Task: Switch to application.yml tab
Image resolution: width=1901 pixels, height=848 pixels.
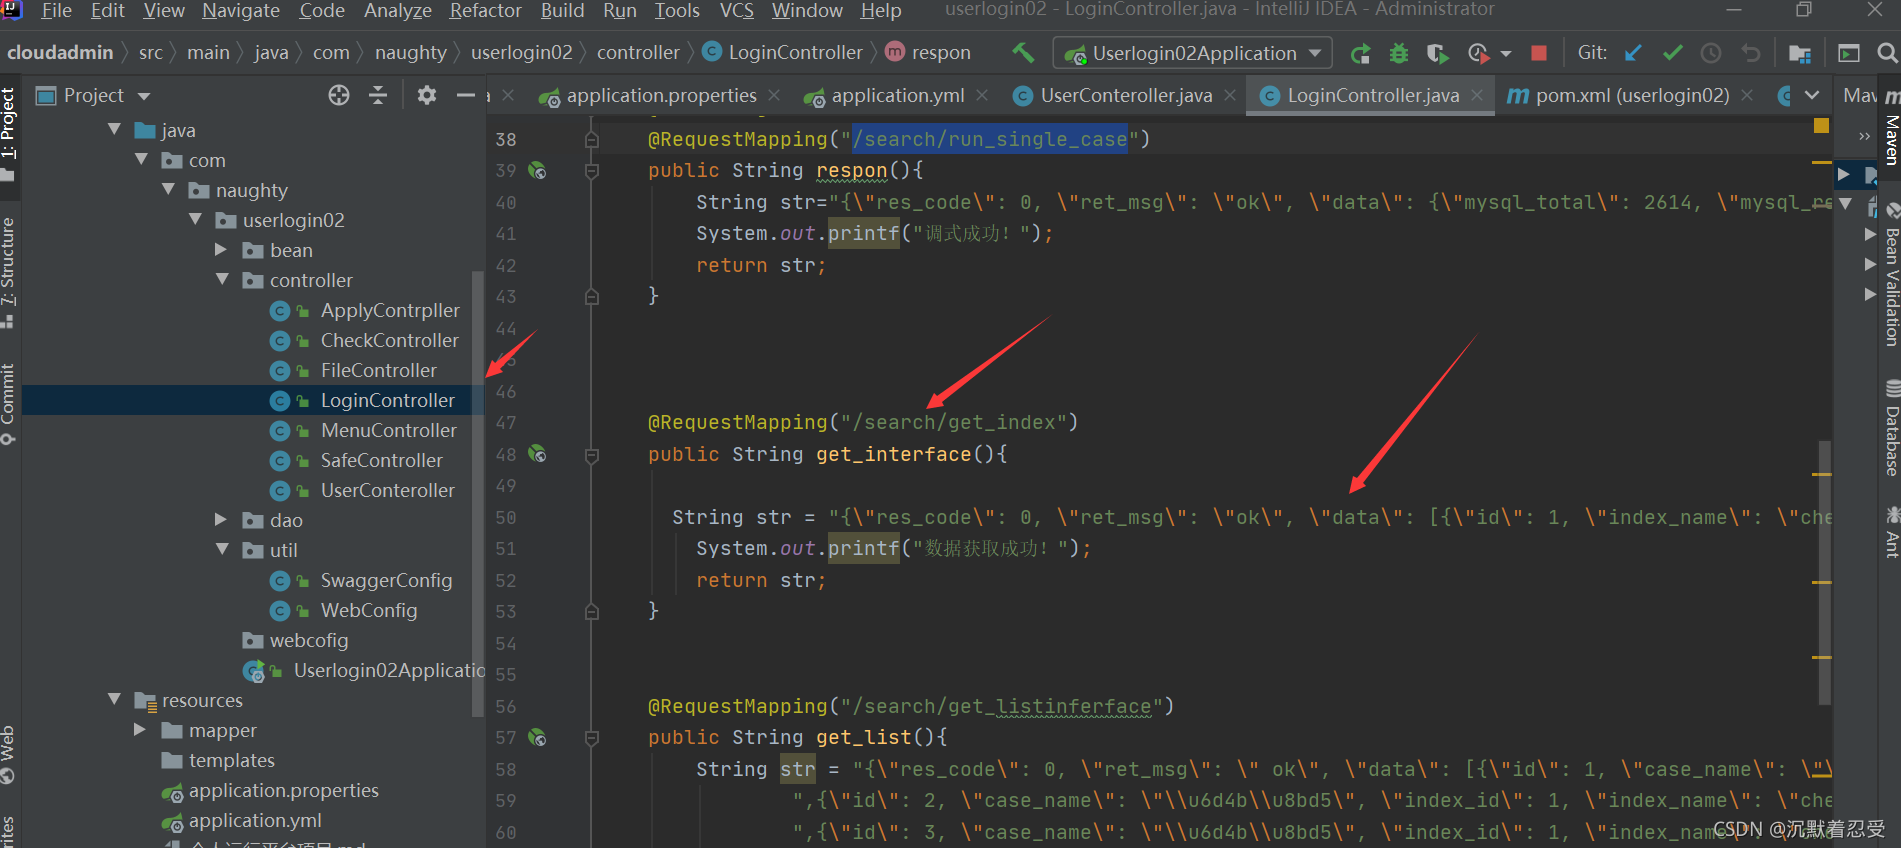Action: tap(896, 96)
